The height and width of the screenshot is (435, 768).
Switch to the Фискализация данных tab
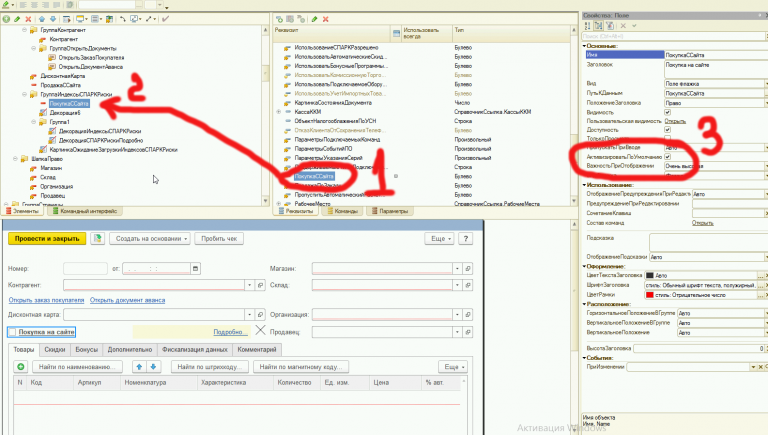[x=194, y=348]
